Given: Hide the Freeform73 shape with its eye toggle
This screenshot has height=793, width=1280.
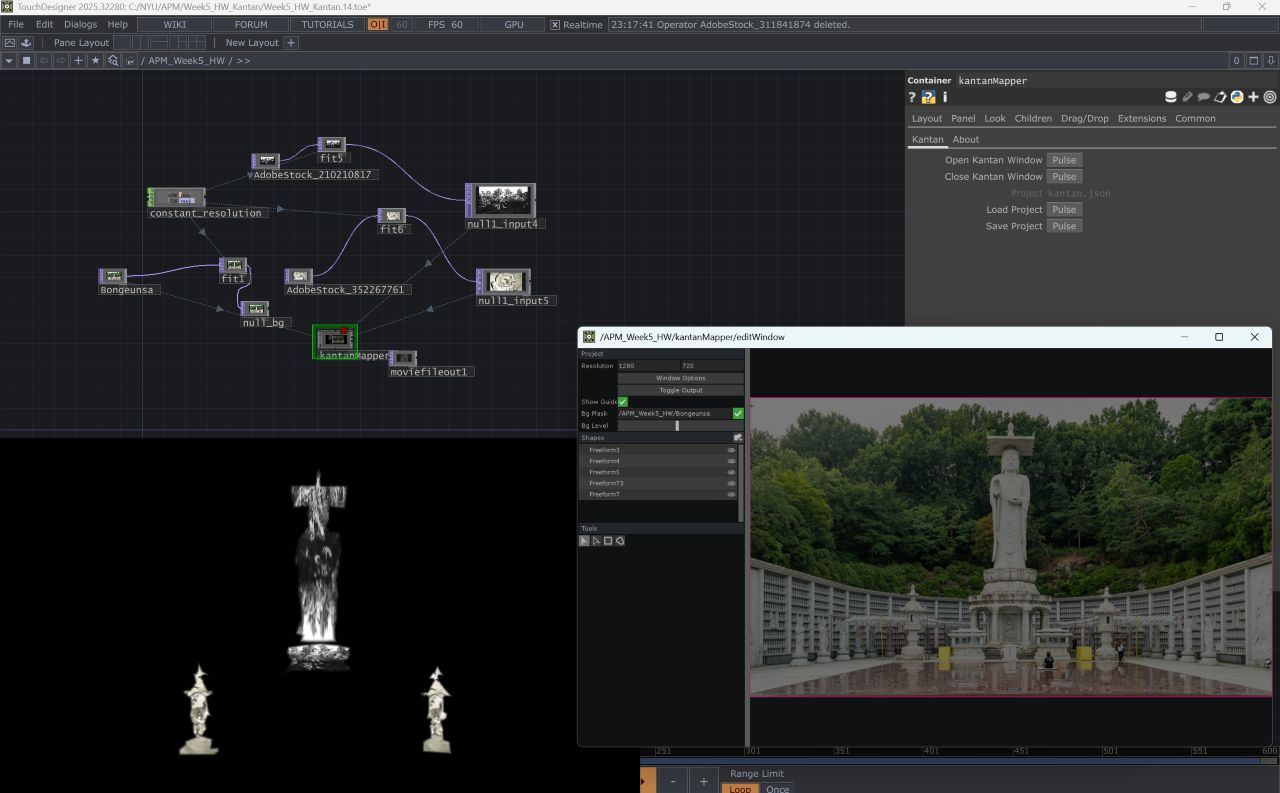Looking at the screenshot, I should pos(731,483).
